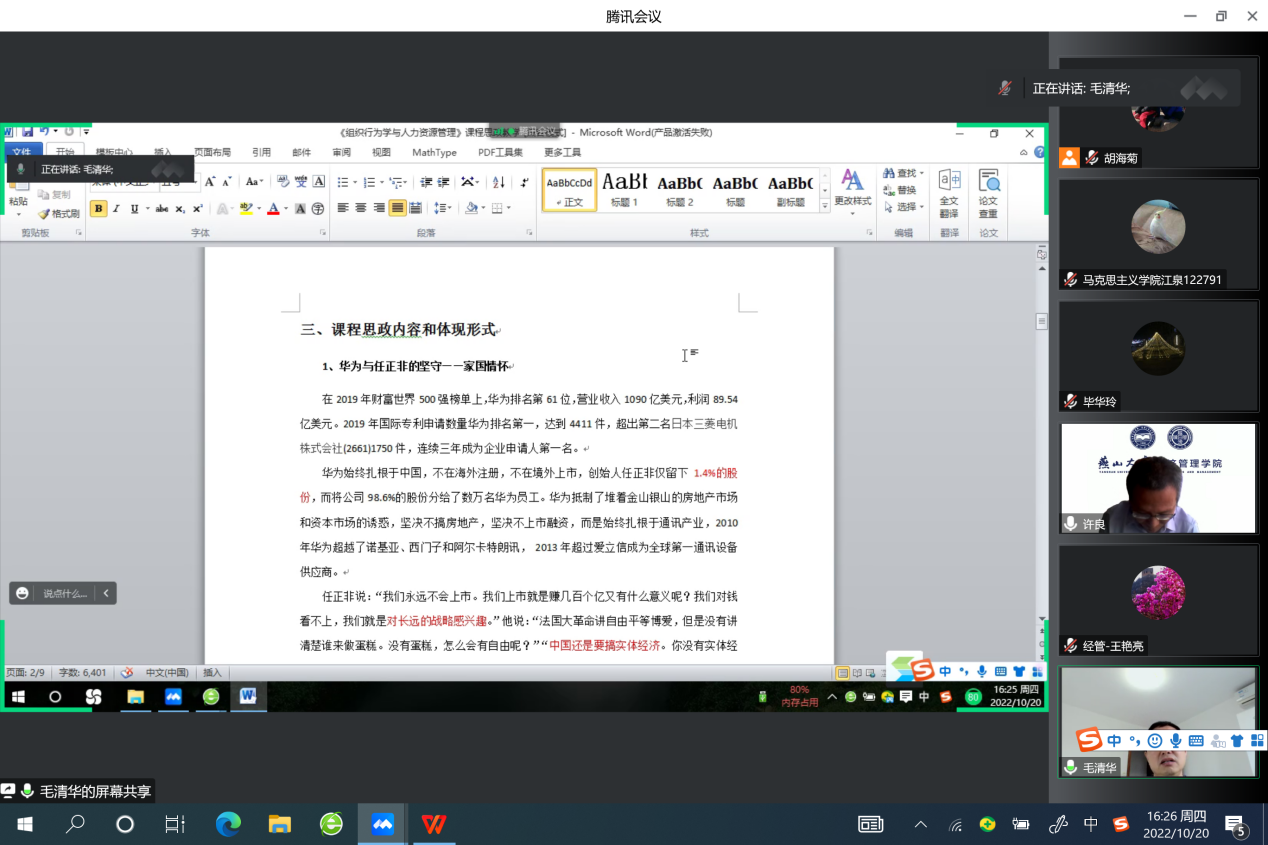This screenshot has width=1268, height=845.
Task: Toggle bold formatting in Word ribbon
Action: pos(98,209)
